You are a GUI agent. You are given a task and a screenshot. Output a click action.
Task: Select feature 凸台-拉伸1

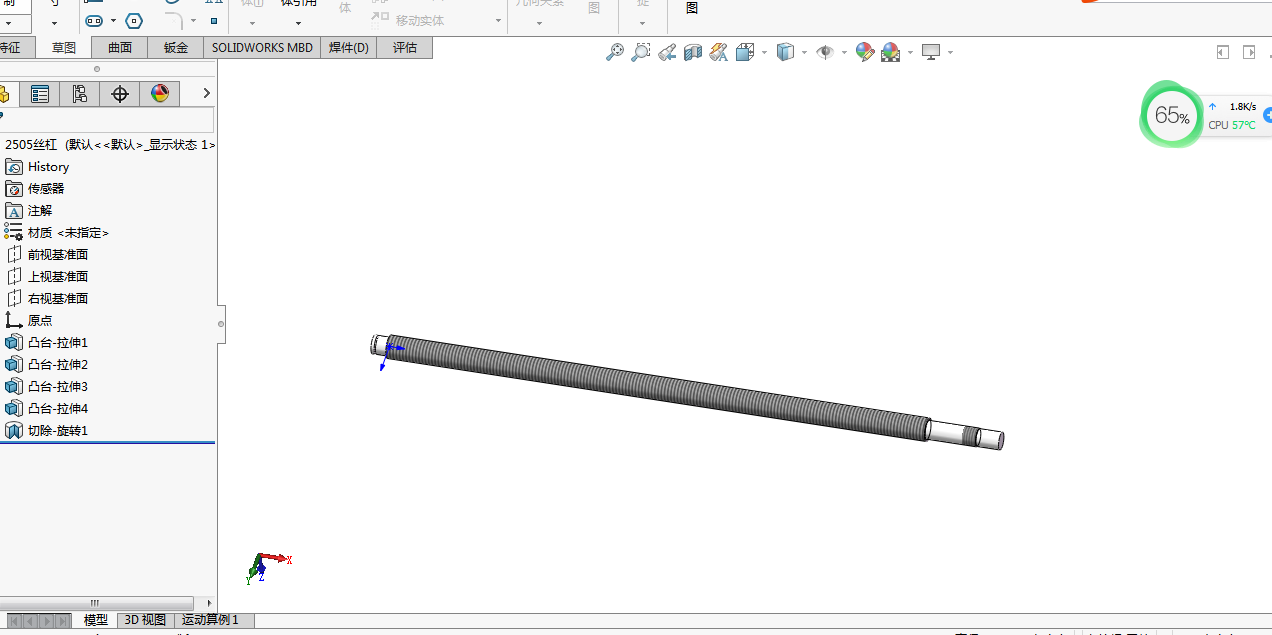pyautogui.click(x=58, y=343)
